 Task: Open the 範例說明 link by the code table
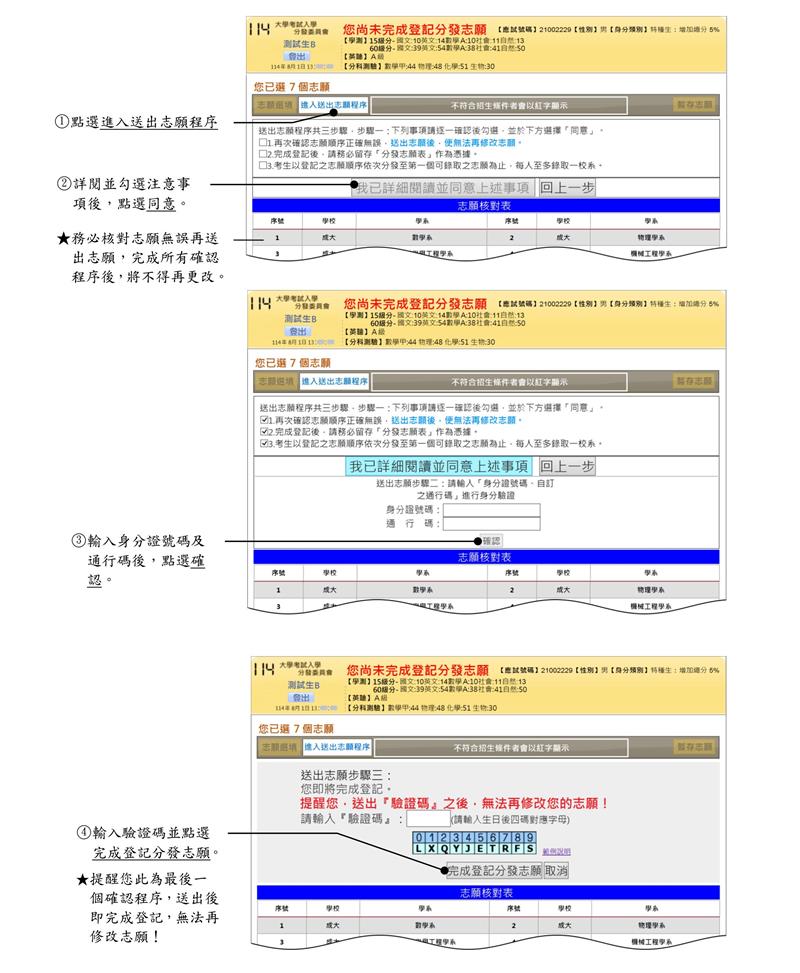[556, 851]
